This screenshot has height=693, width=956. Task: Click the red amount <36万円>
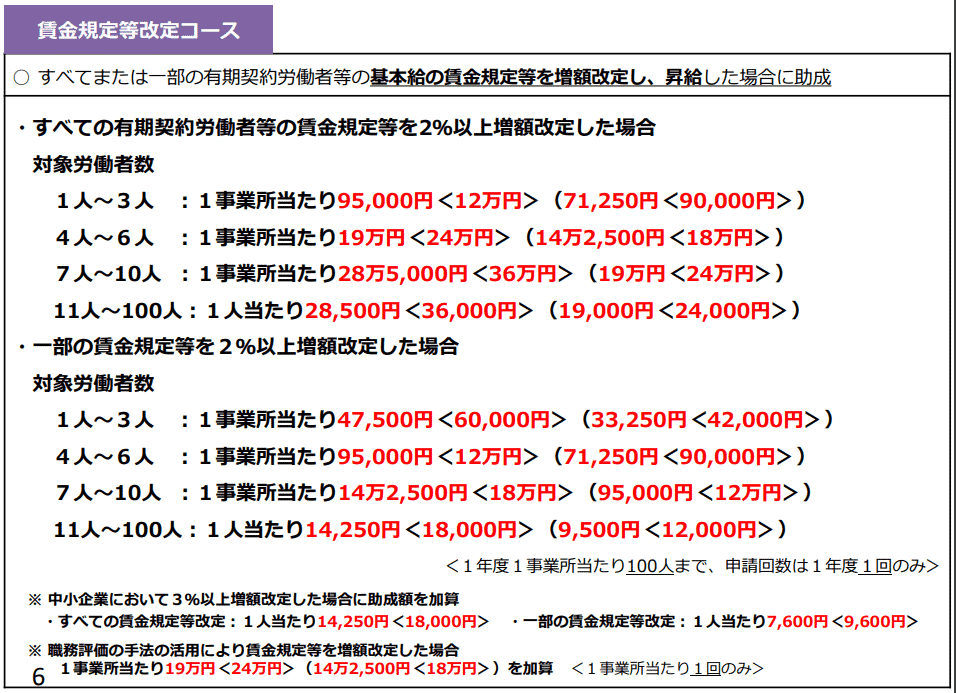click(523, 274)
